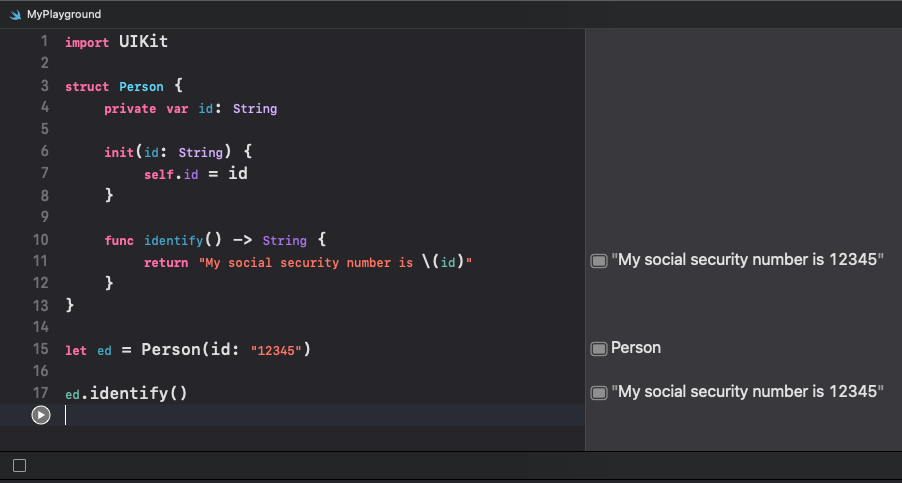This screenshot has width=902, height=483.
Task: Click line number 14 in gutter
Action: click(x=41, y=327)
